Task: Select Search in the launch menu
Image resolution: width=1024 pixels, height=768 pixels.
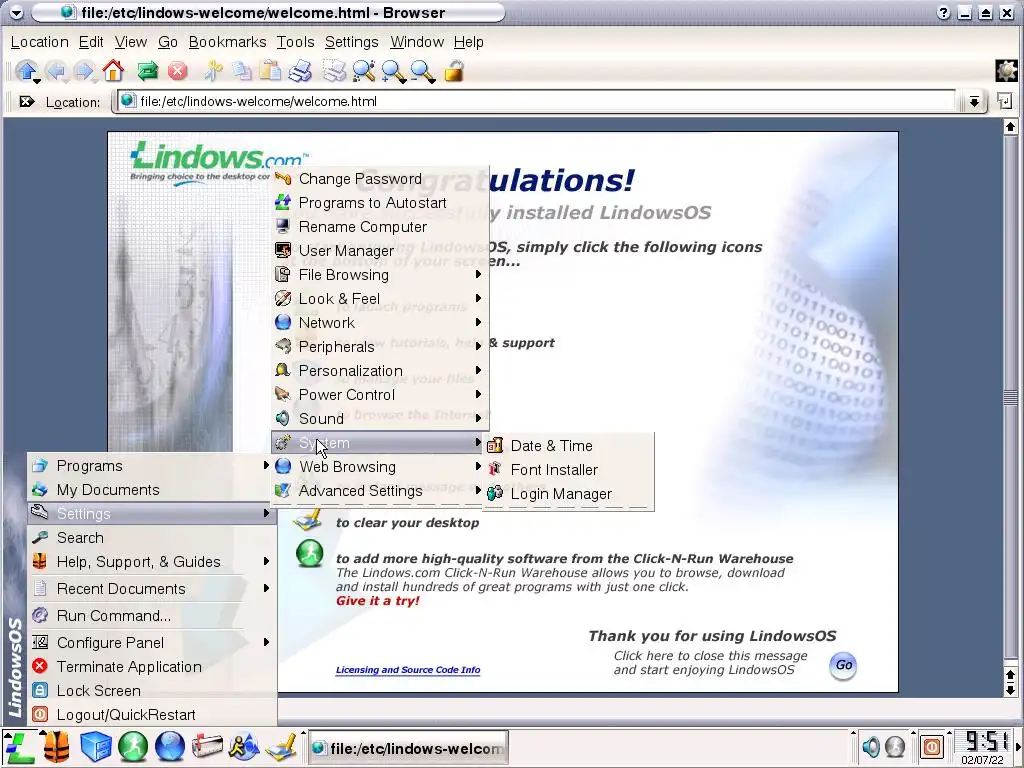Action: click(x=152, y=538)
